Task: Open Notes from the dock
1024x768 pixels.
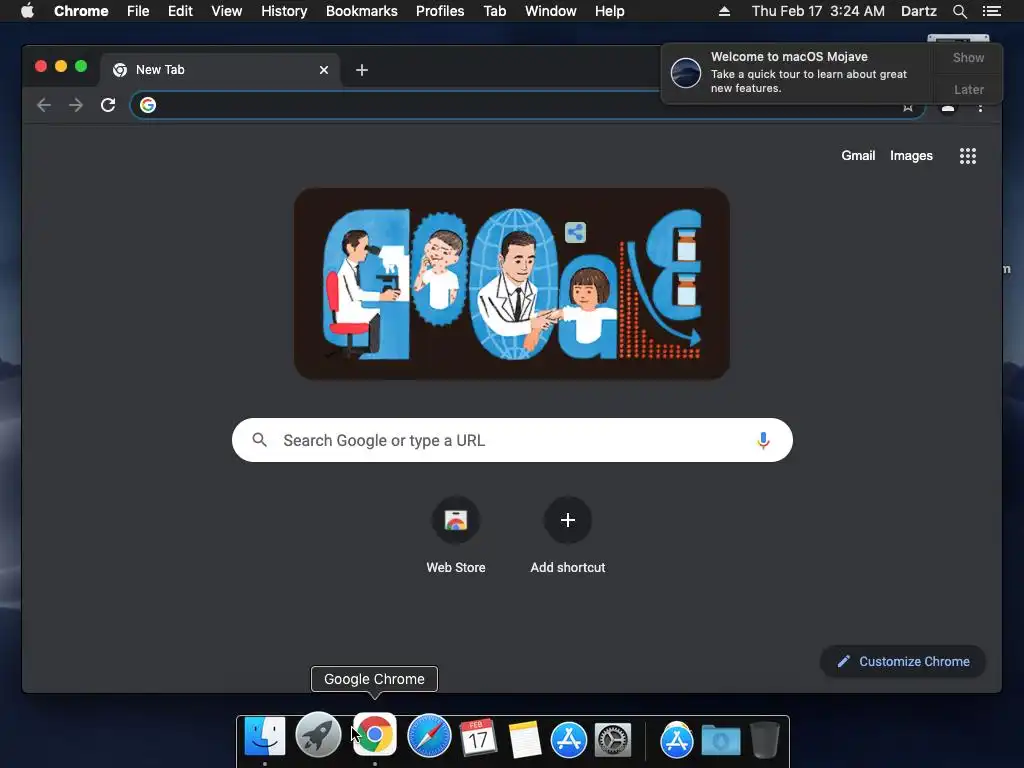Action: (x=524, y=739)
